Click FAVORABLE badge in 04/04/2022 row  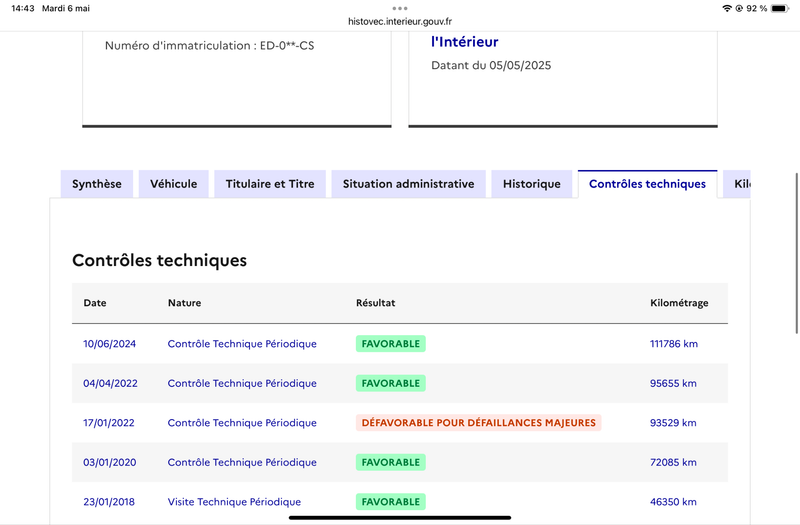(391, 383)
